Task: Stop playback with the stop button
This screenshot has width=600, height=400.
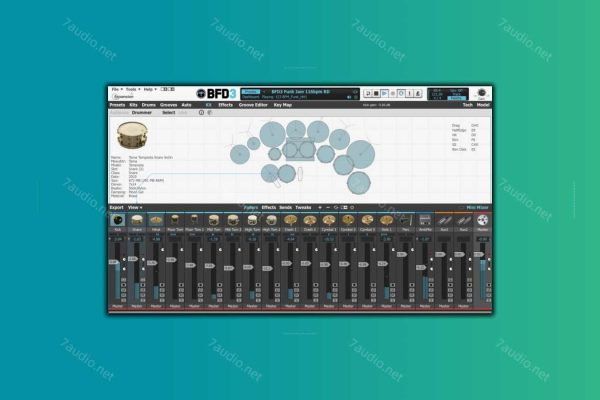Action: click(376, 93)
